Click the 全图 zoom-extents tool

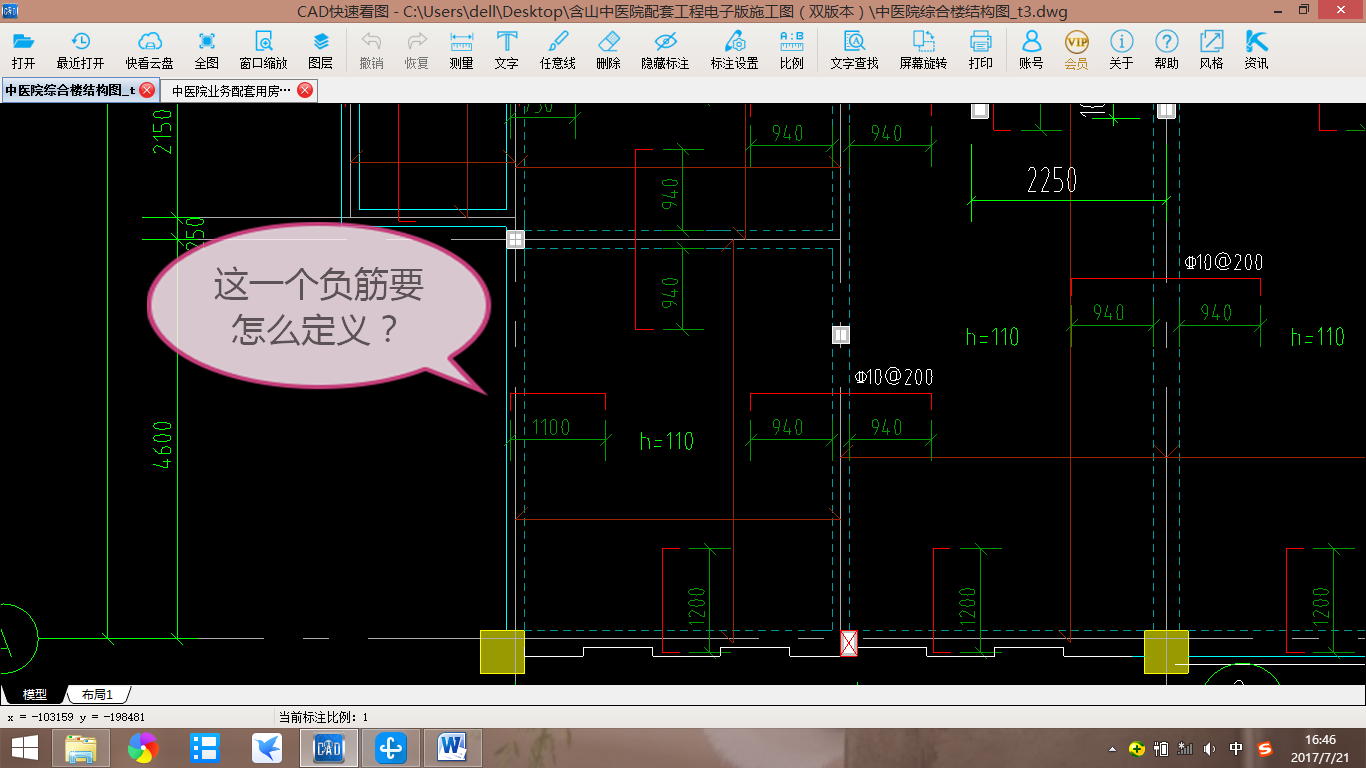pyautogui.click(x=206, y=50)
